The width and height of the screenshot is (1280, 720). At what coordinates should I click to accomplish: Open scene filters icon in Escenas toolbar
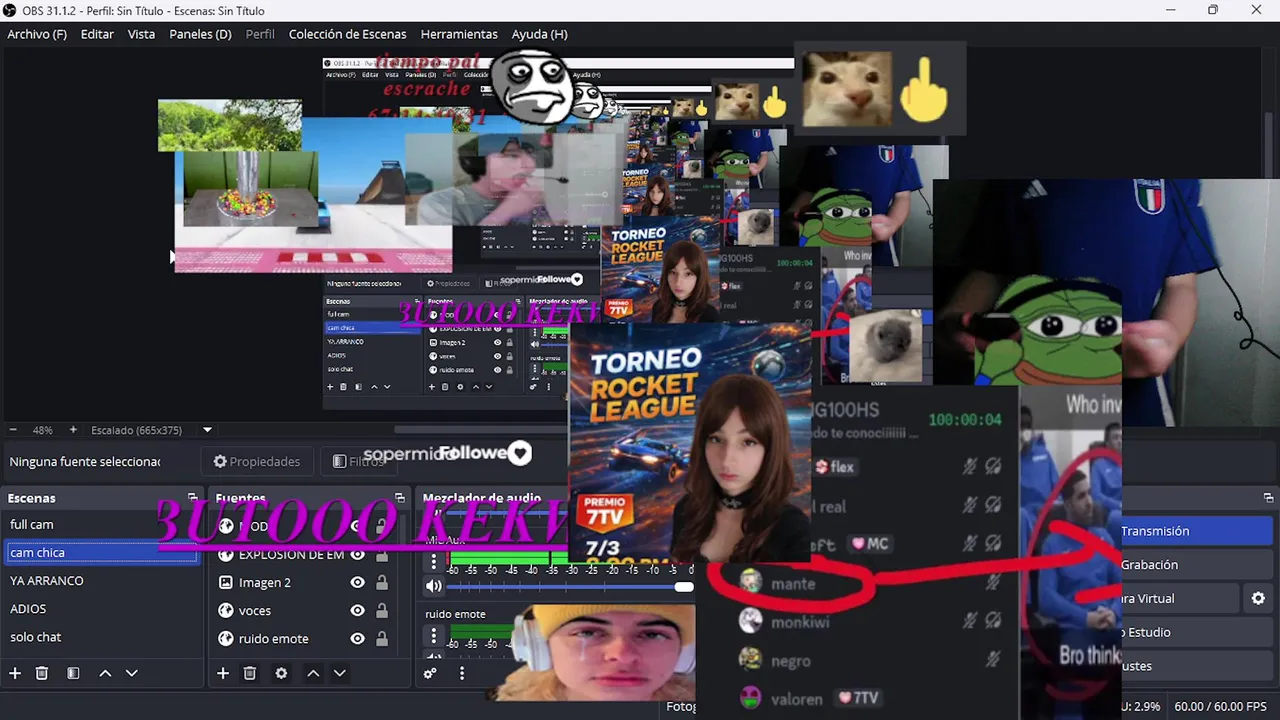pos(73,673)
